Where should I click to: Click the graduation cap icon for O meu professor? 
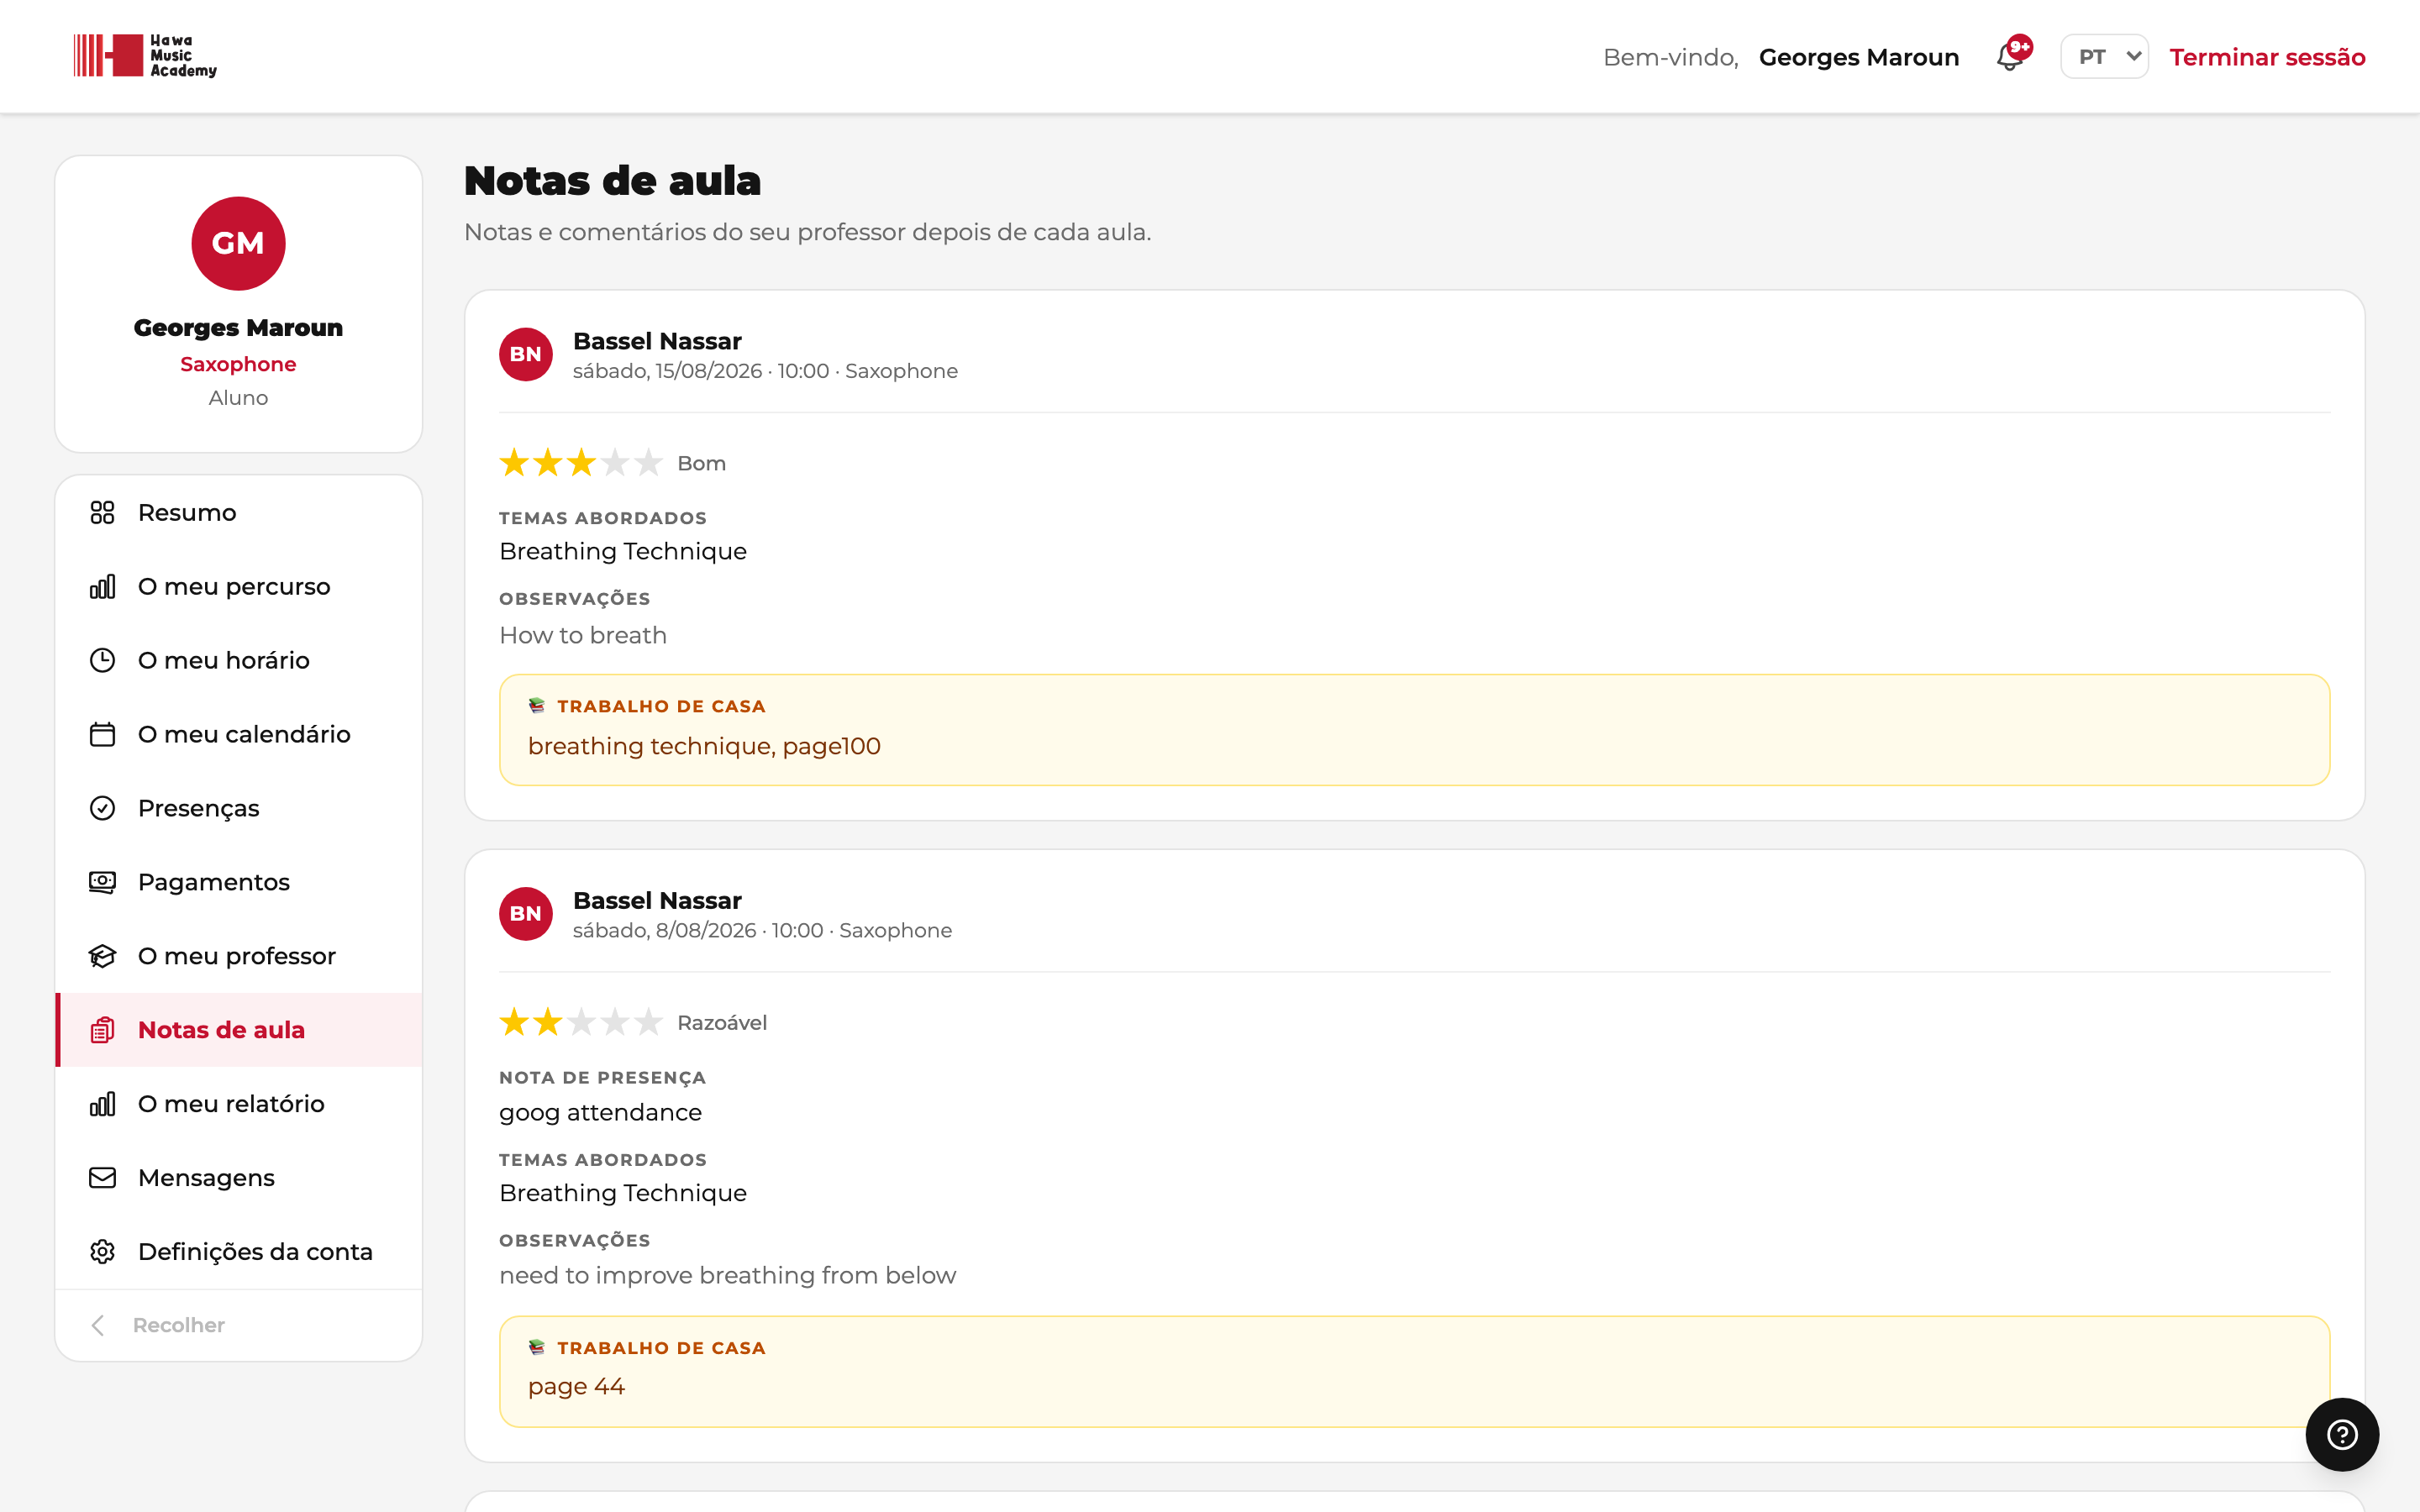102,956
